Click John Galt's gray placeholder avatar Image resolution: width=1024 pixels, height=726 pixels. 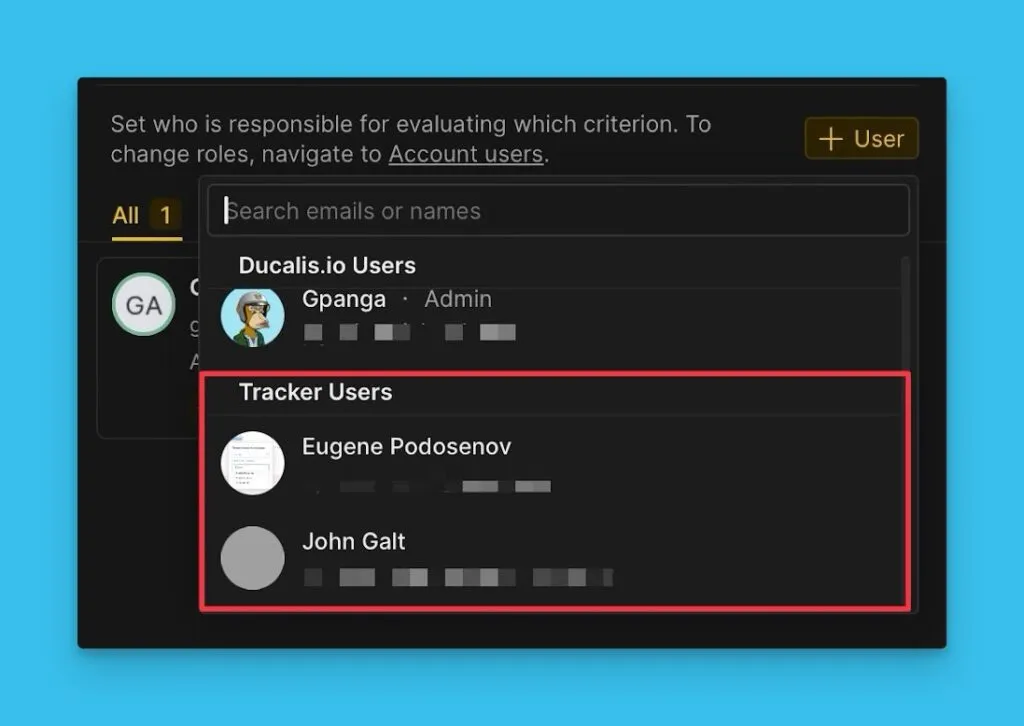coord(252,557)
